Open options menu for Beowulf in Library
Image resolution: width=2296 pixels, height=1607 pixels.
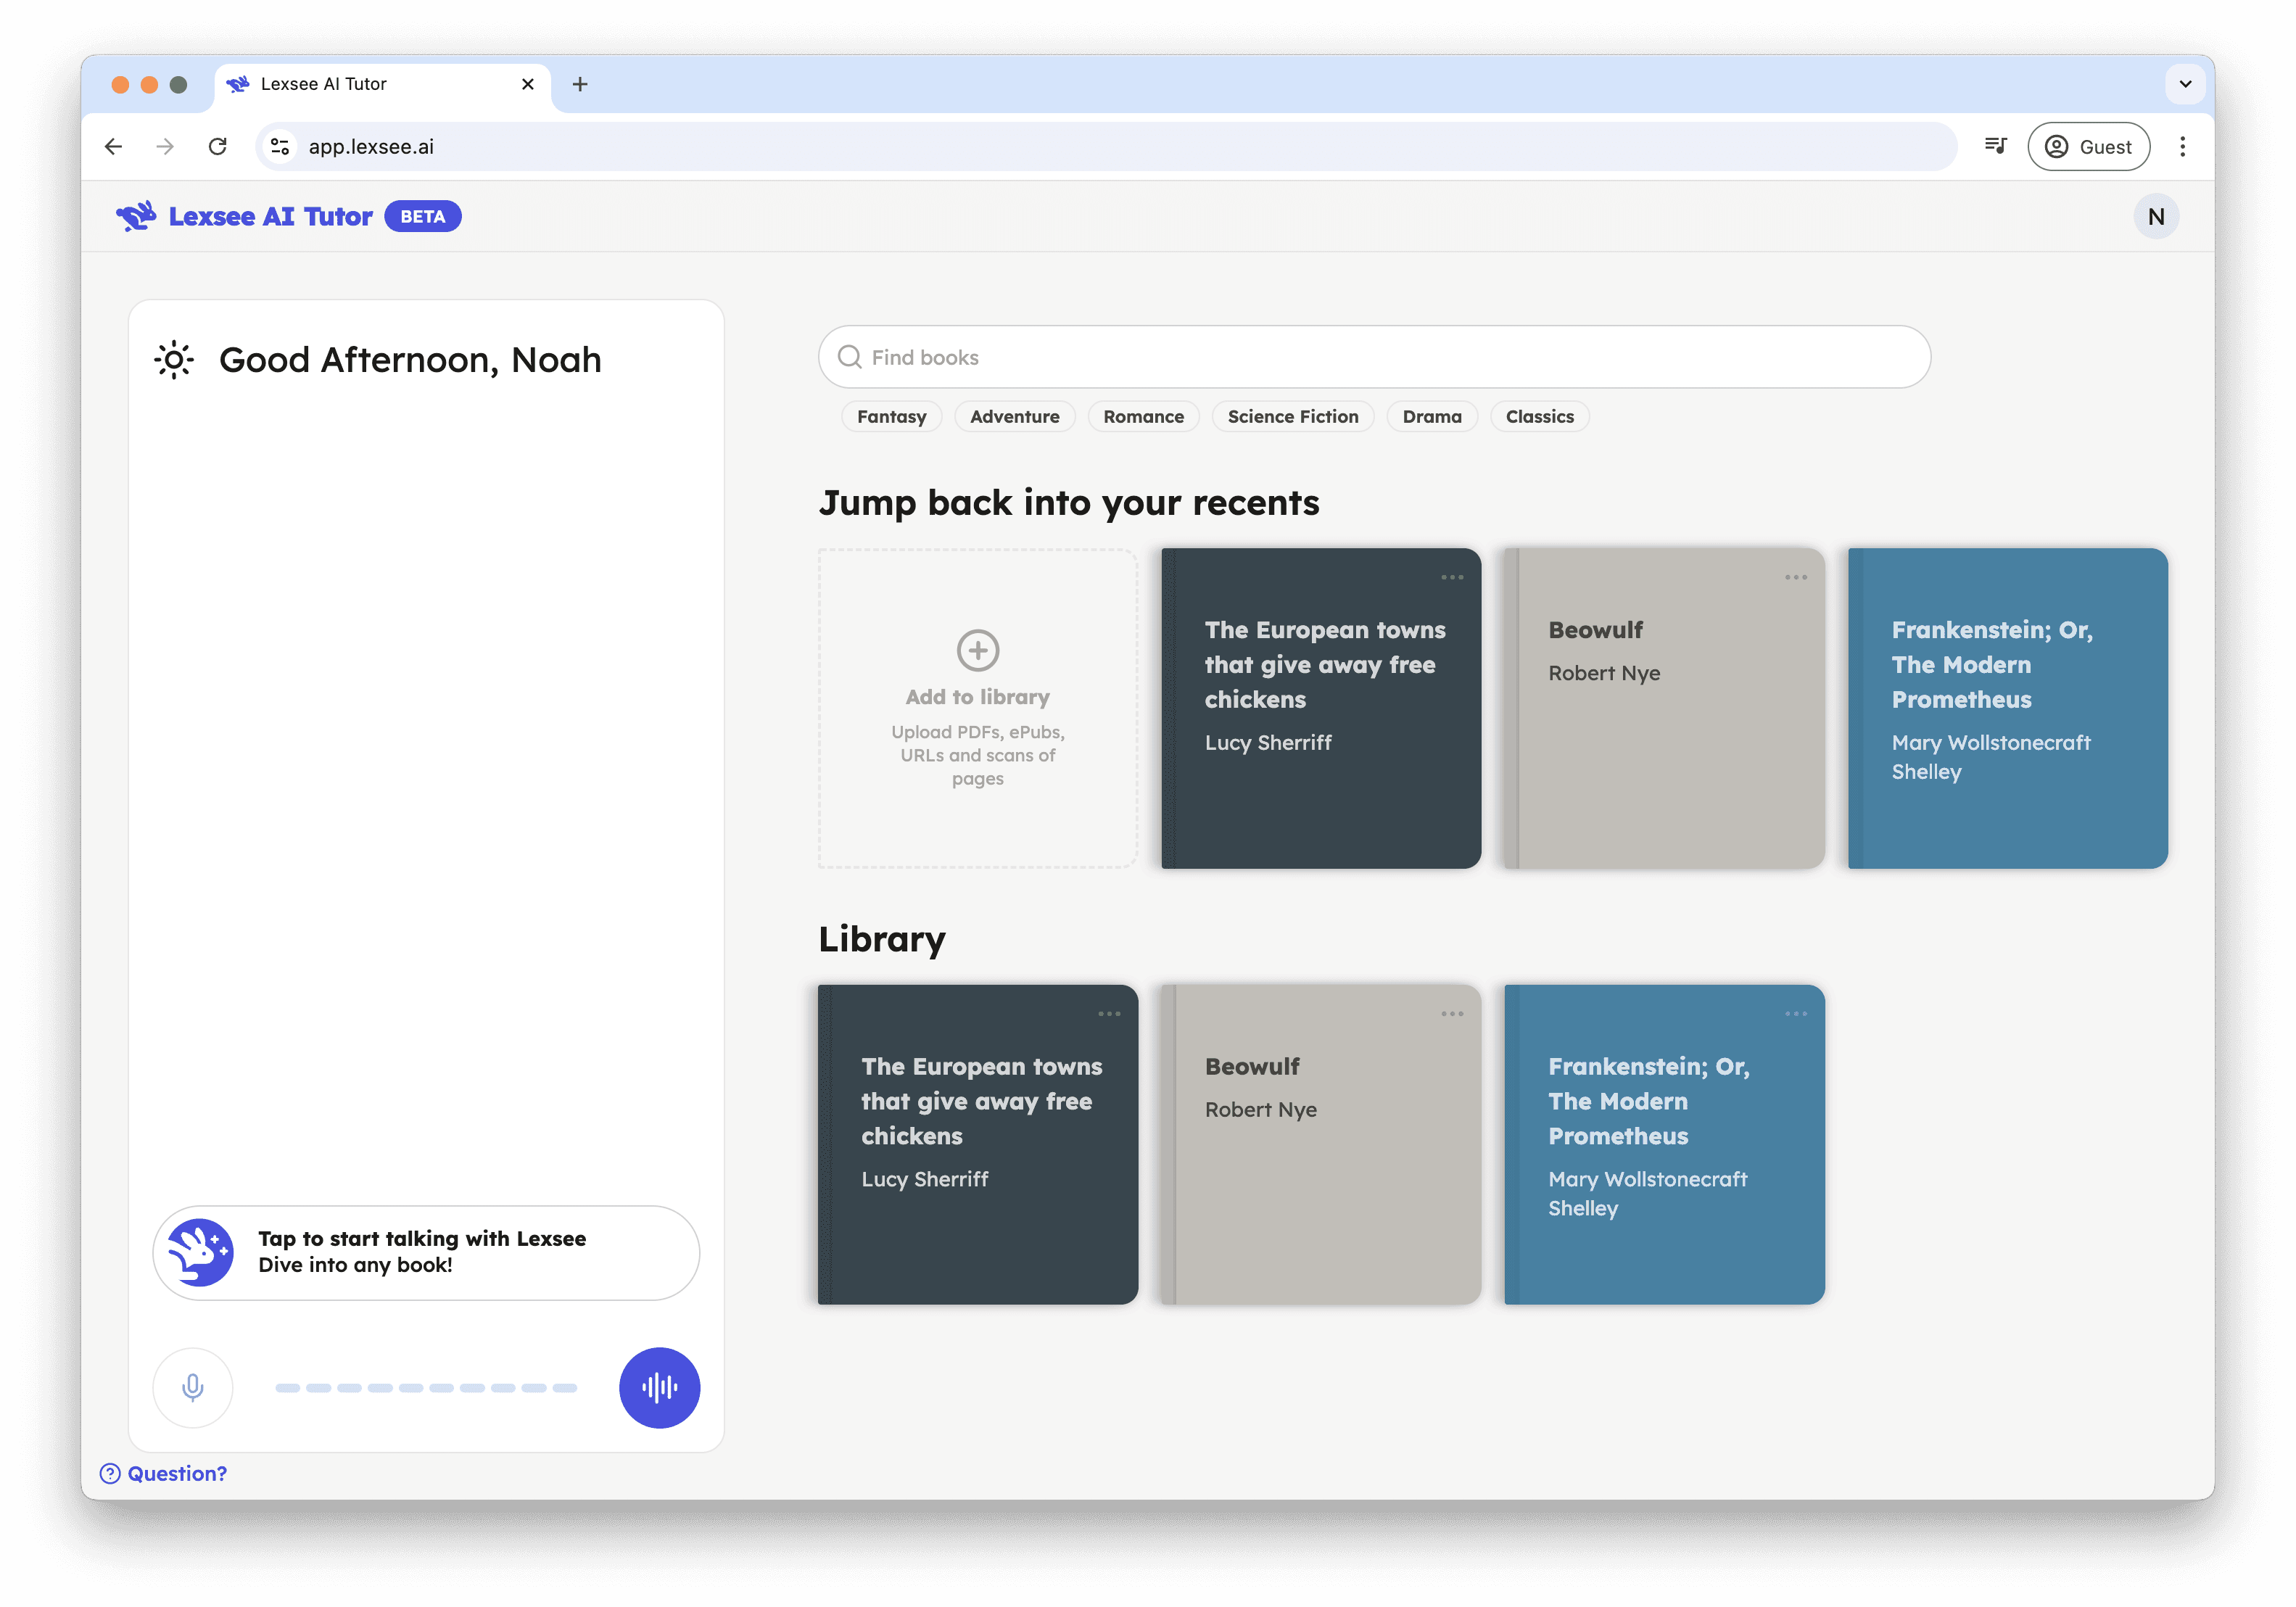(1452, 1014)
